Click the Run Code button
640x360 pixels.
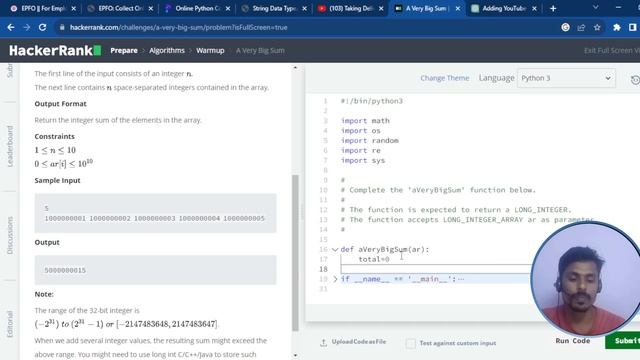[x=572, y=341]
